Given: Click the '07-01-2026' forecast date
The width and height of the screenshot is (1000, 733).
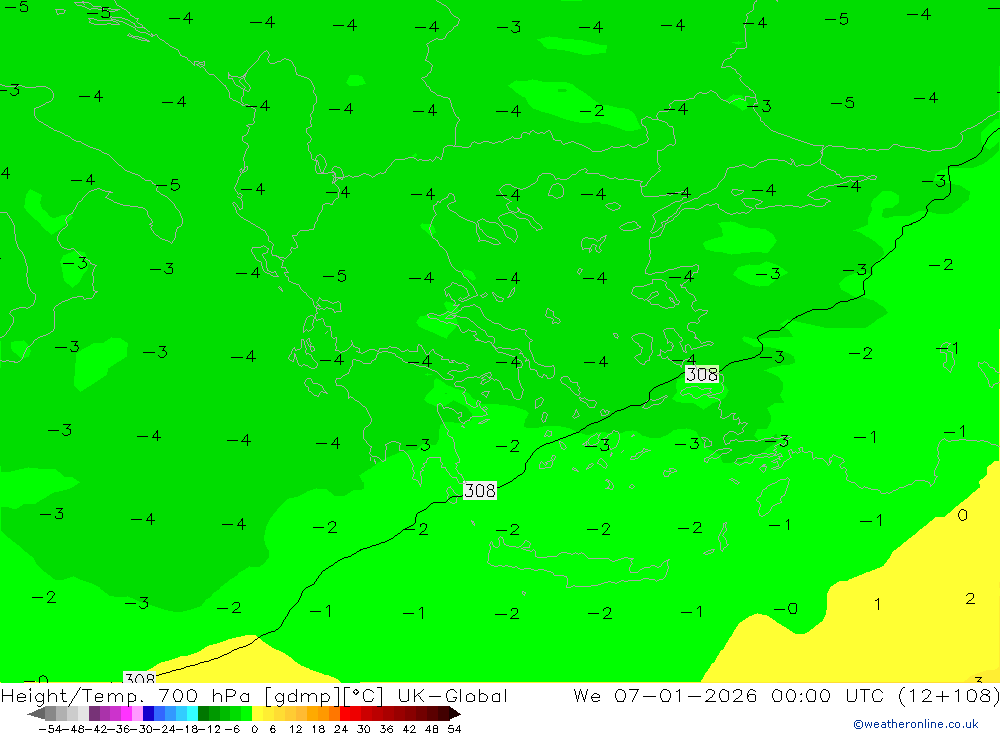Looking at the screenshot, I should click(686, 695).
